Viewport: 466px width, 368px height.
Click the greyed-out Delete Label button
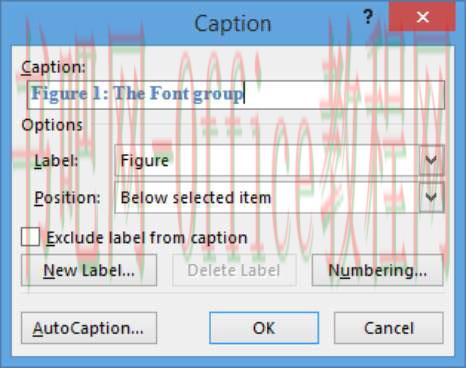click(x=234, y=270)
